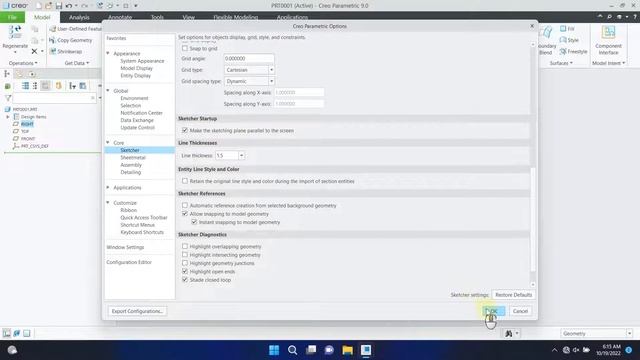
Task: Select the FRONT datum plane in tree
Action: [28, 138]
